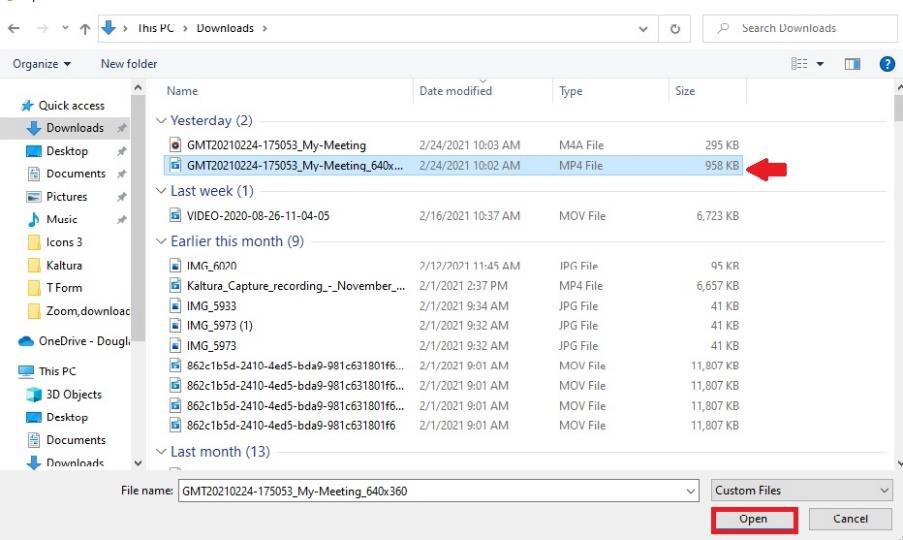Select the 3D Objects folder

[74, 394]
